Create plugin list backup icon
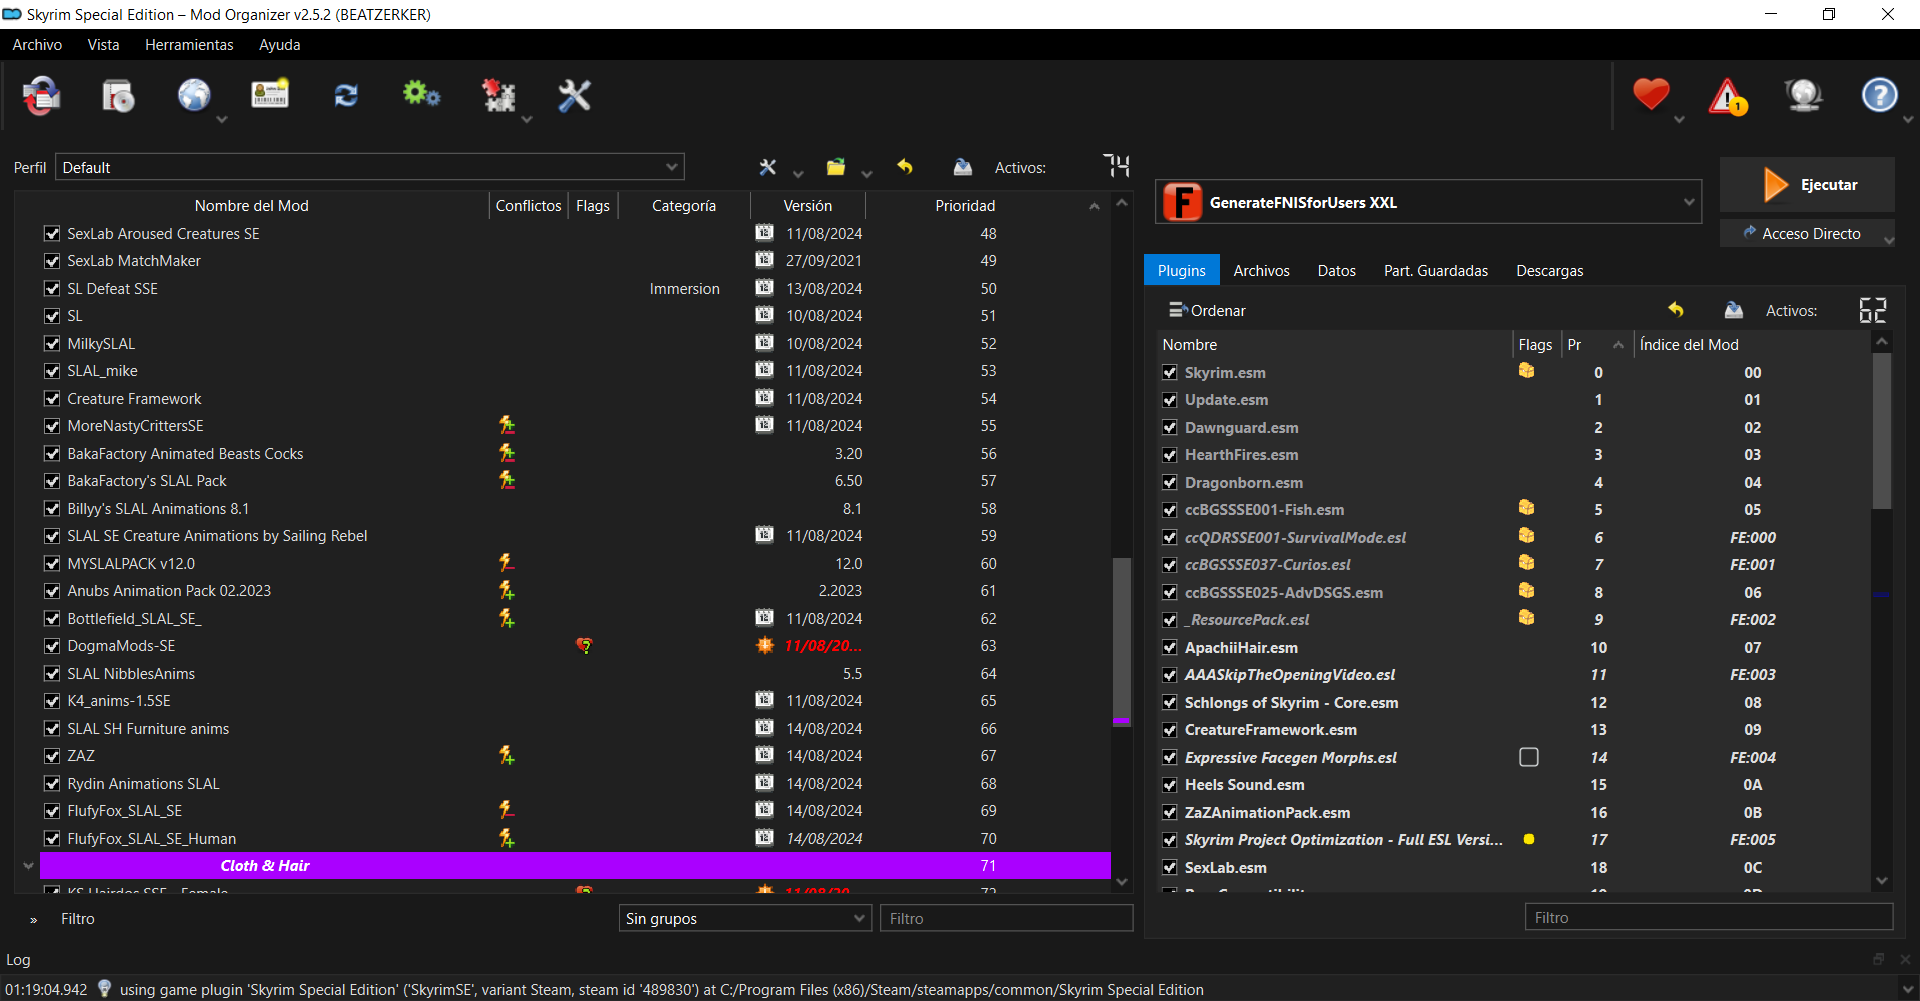The image size is (1920, 1001). [x=1734, y=310]
